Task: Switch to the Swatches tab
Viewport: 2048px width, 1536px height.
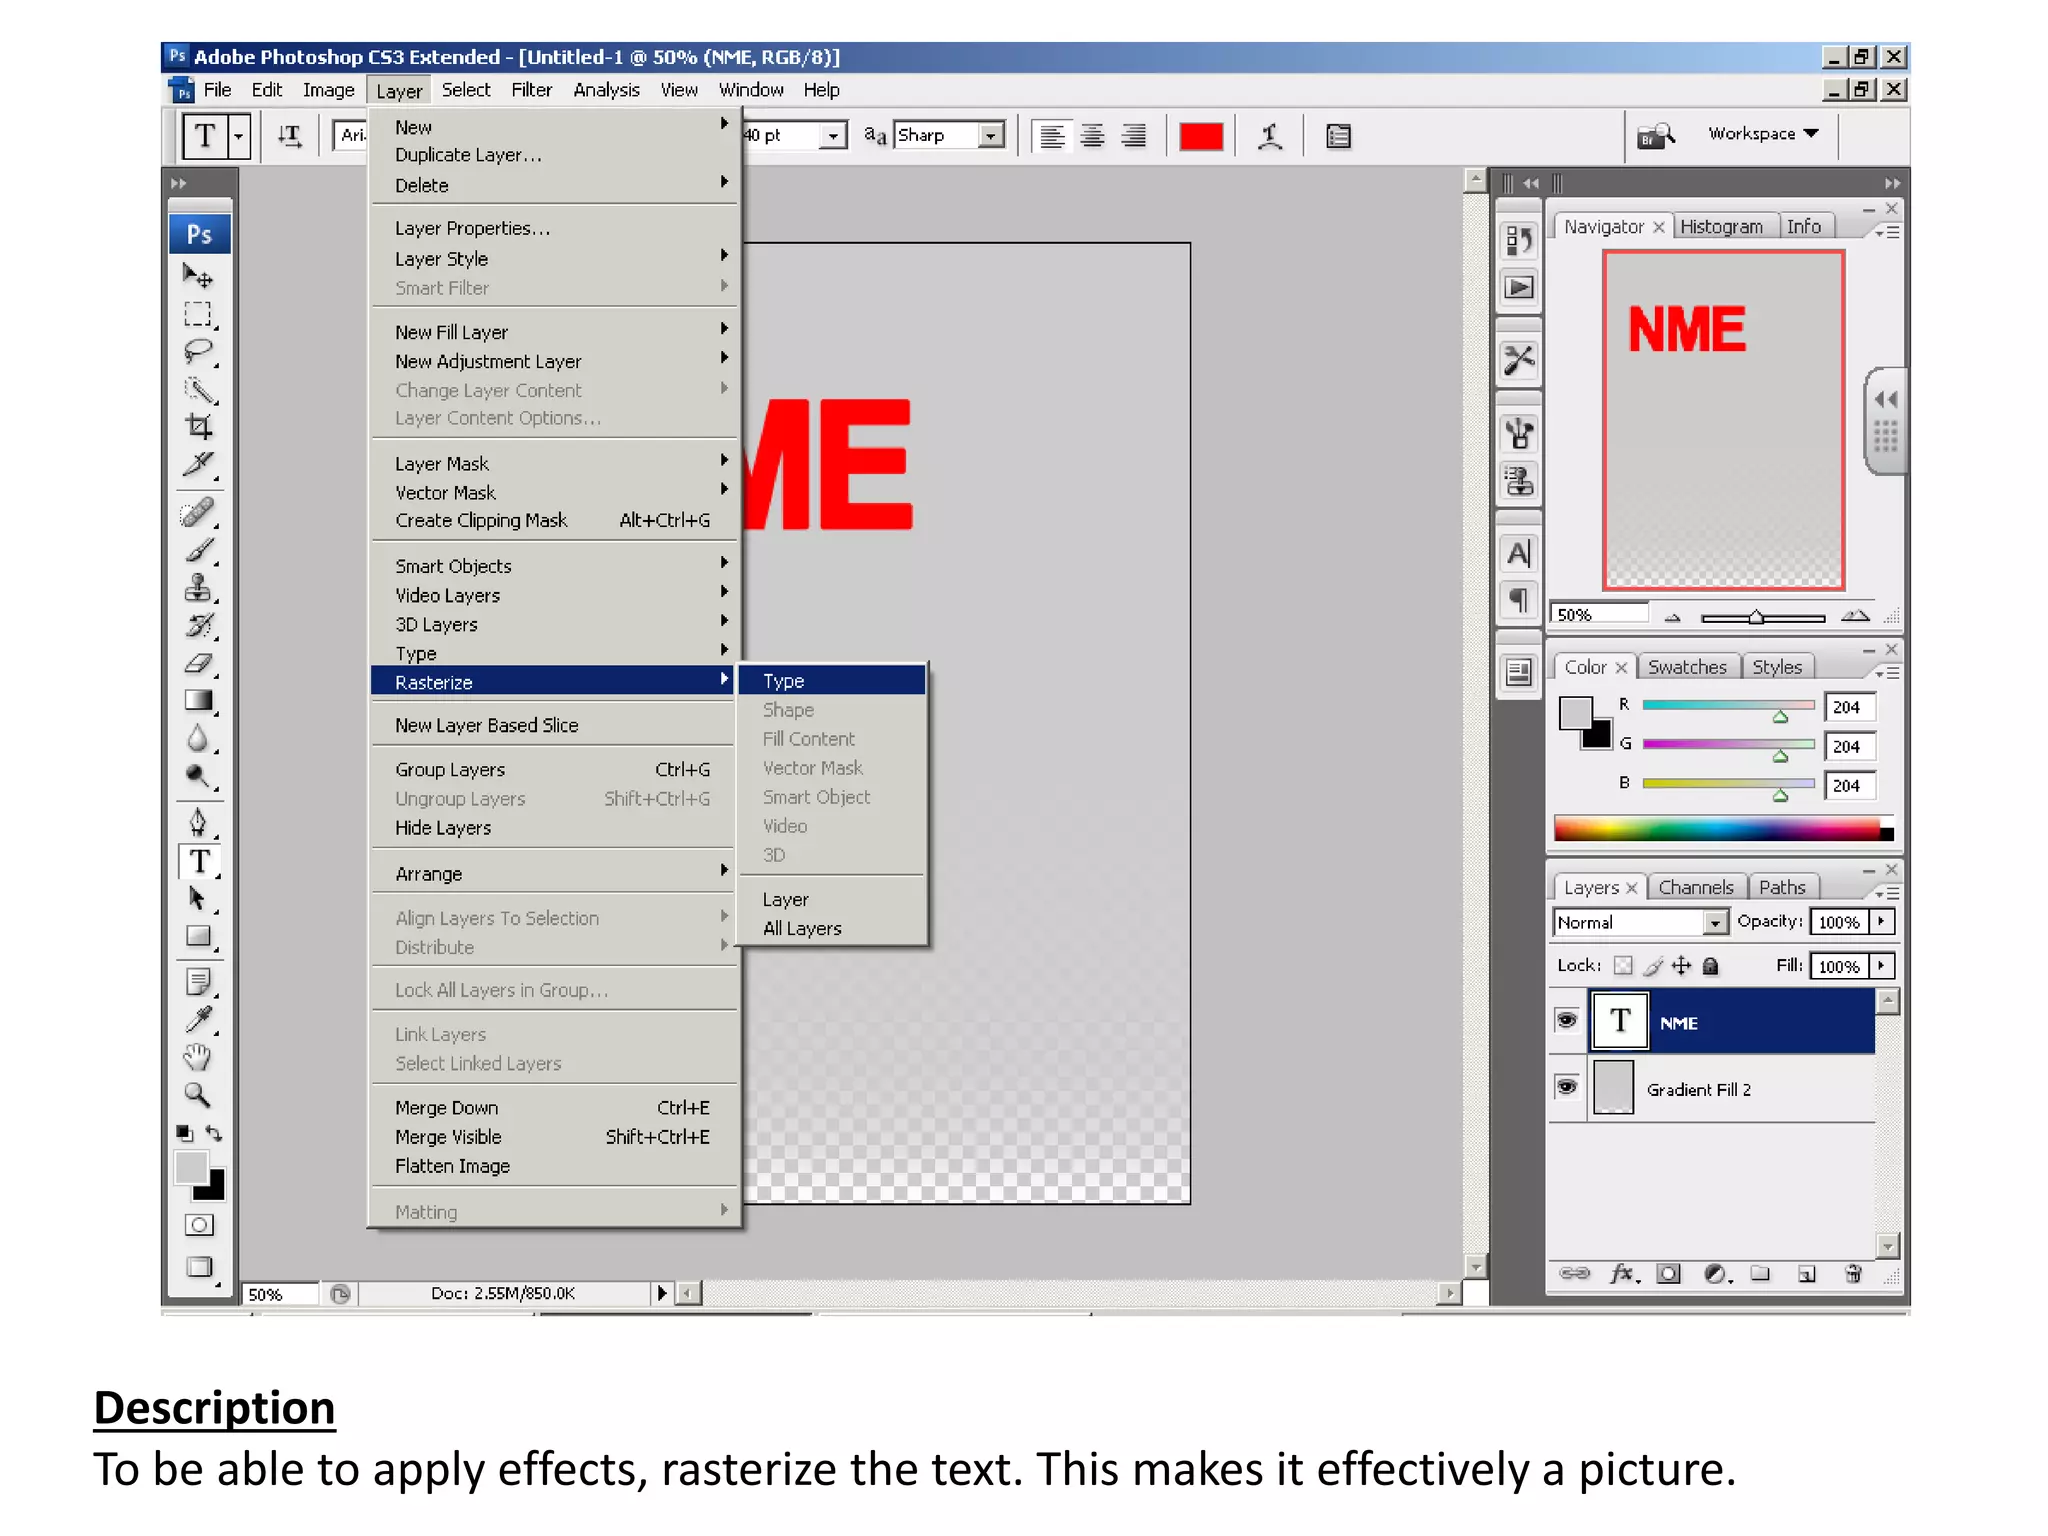Action: 1687,667
